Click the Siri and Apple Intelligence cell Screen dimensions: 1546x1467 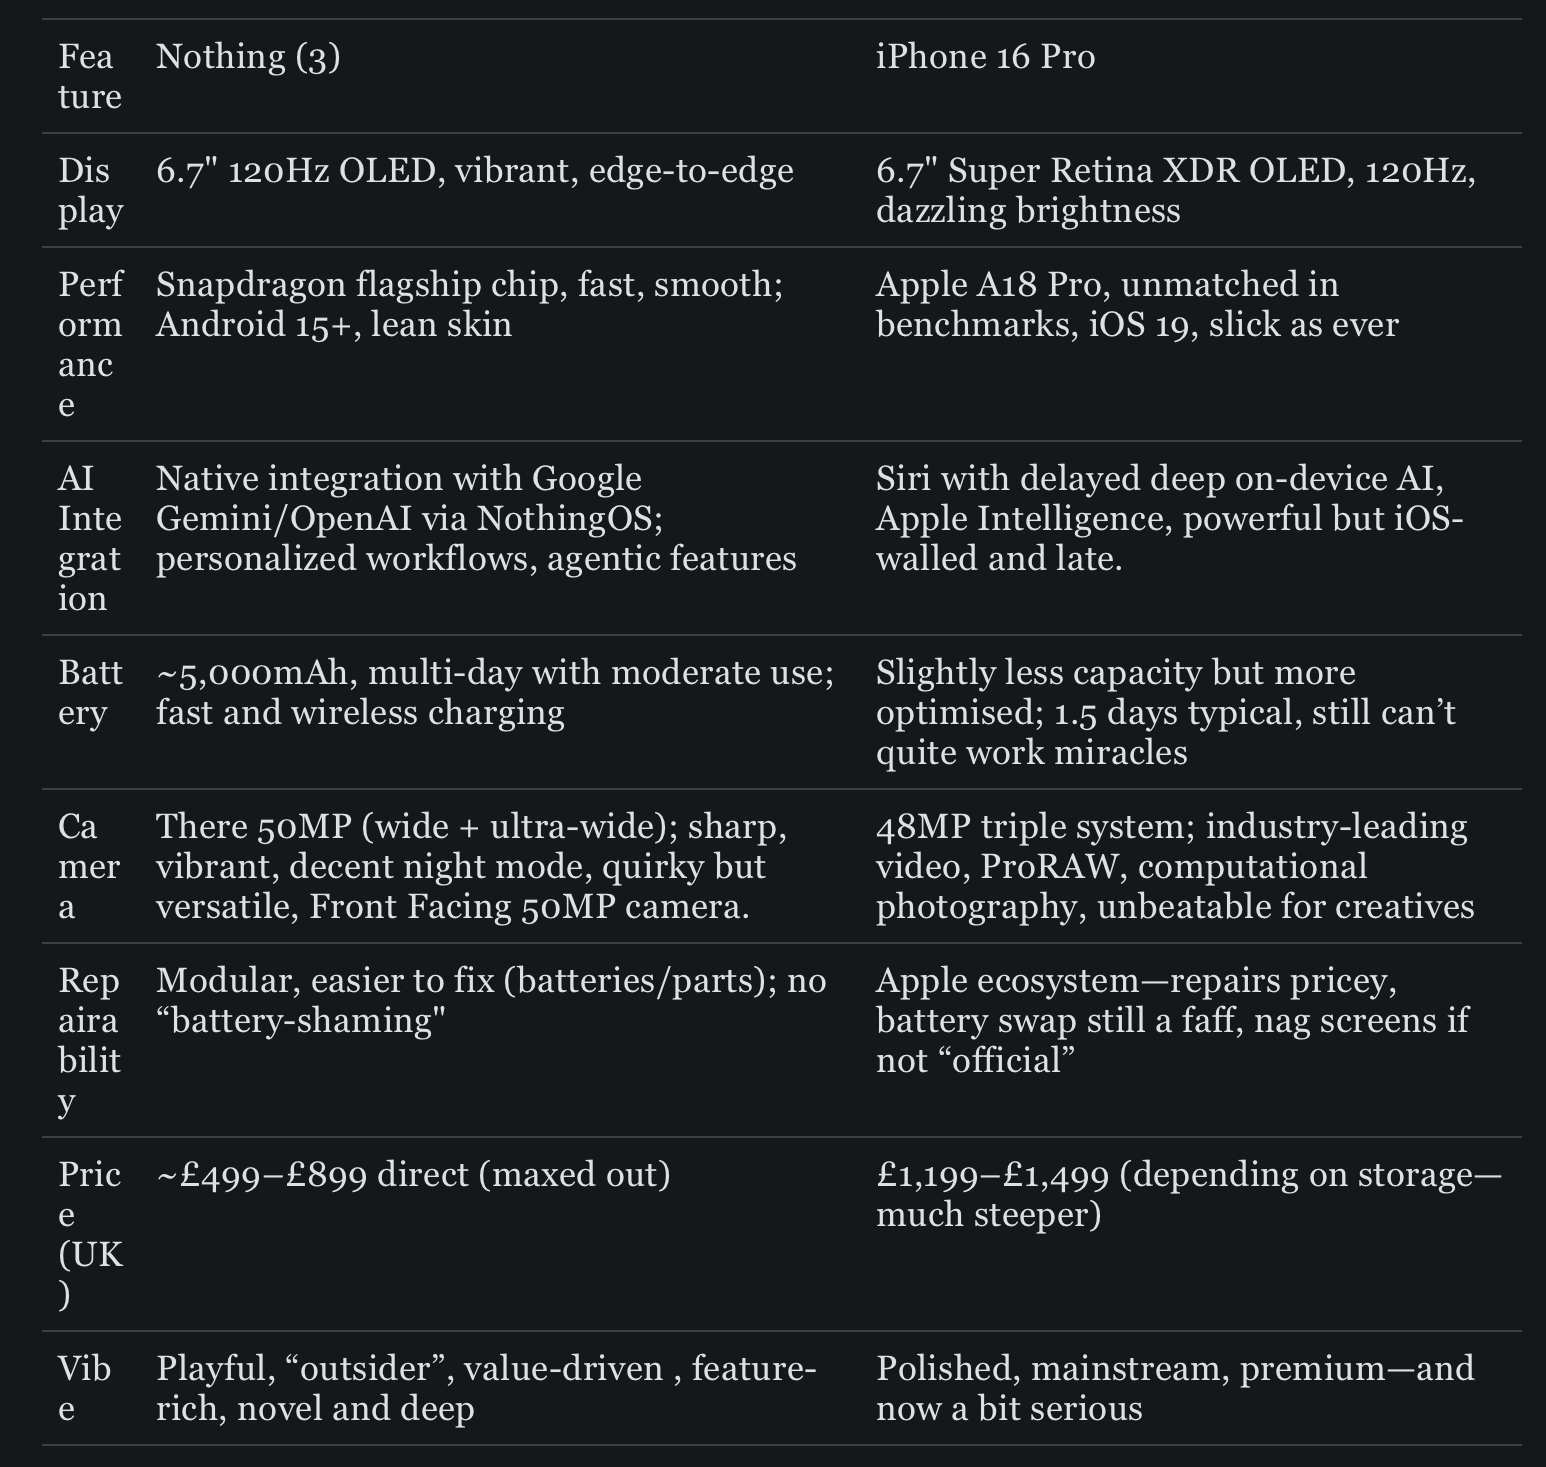click(x=1169, y=518)
